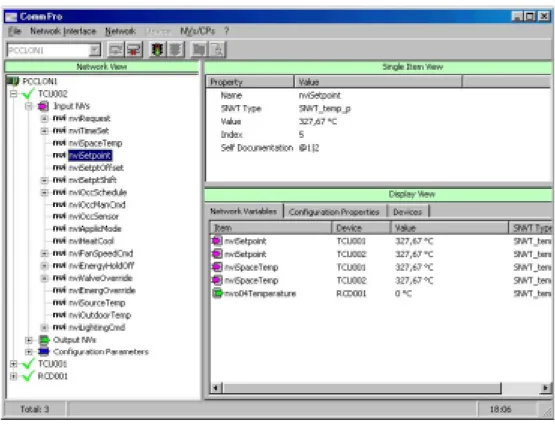
Task: Open the ? help menu
Action: [227, 31]
